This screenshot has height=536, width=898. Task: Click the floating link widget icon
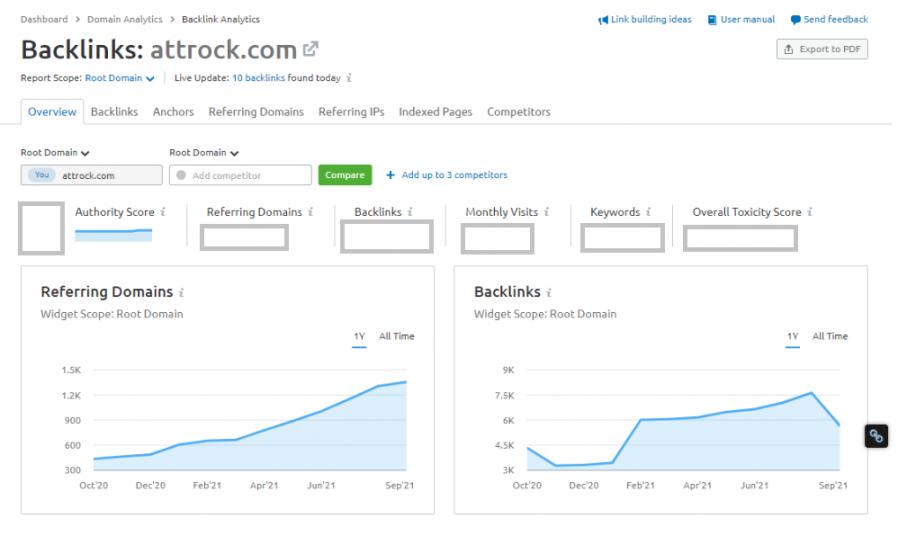pos(875,436)
